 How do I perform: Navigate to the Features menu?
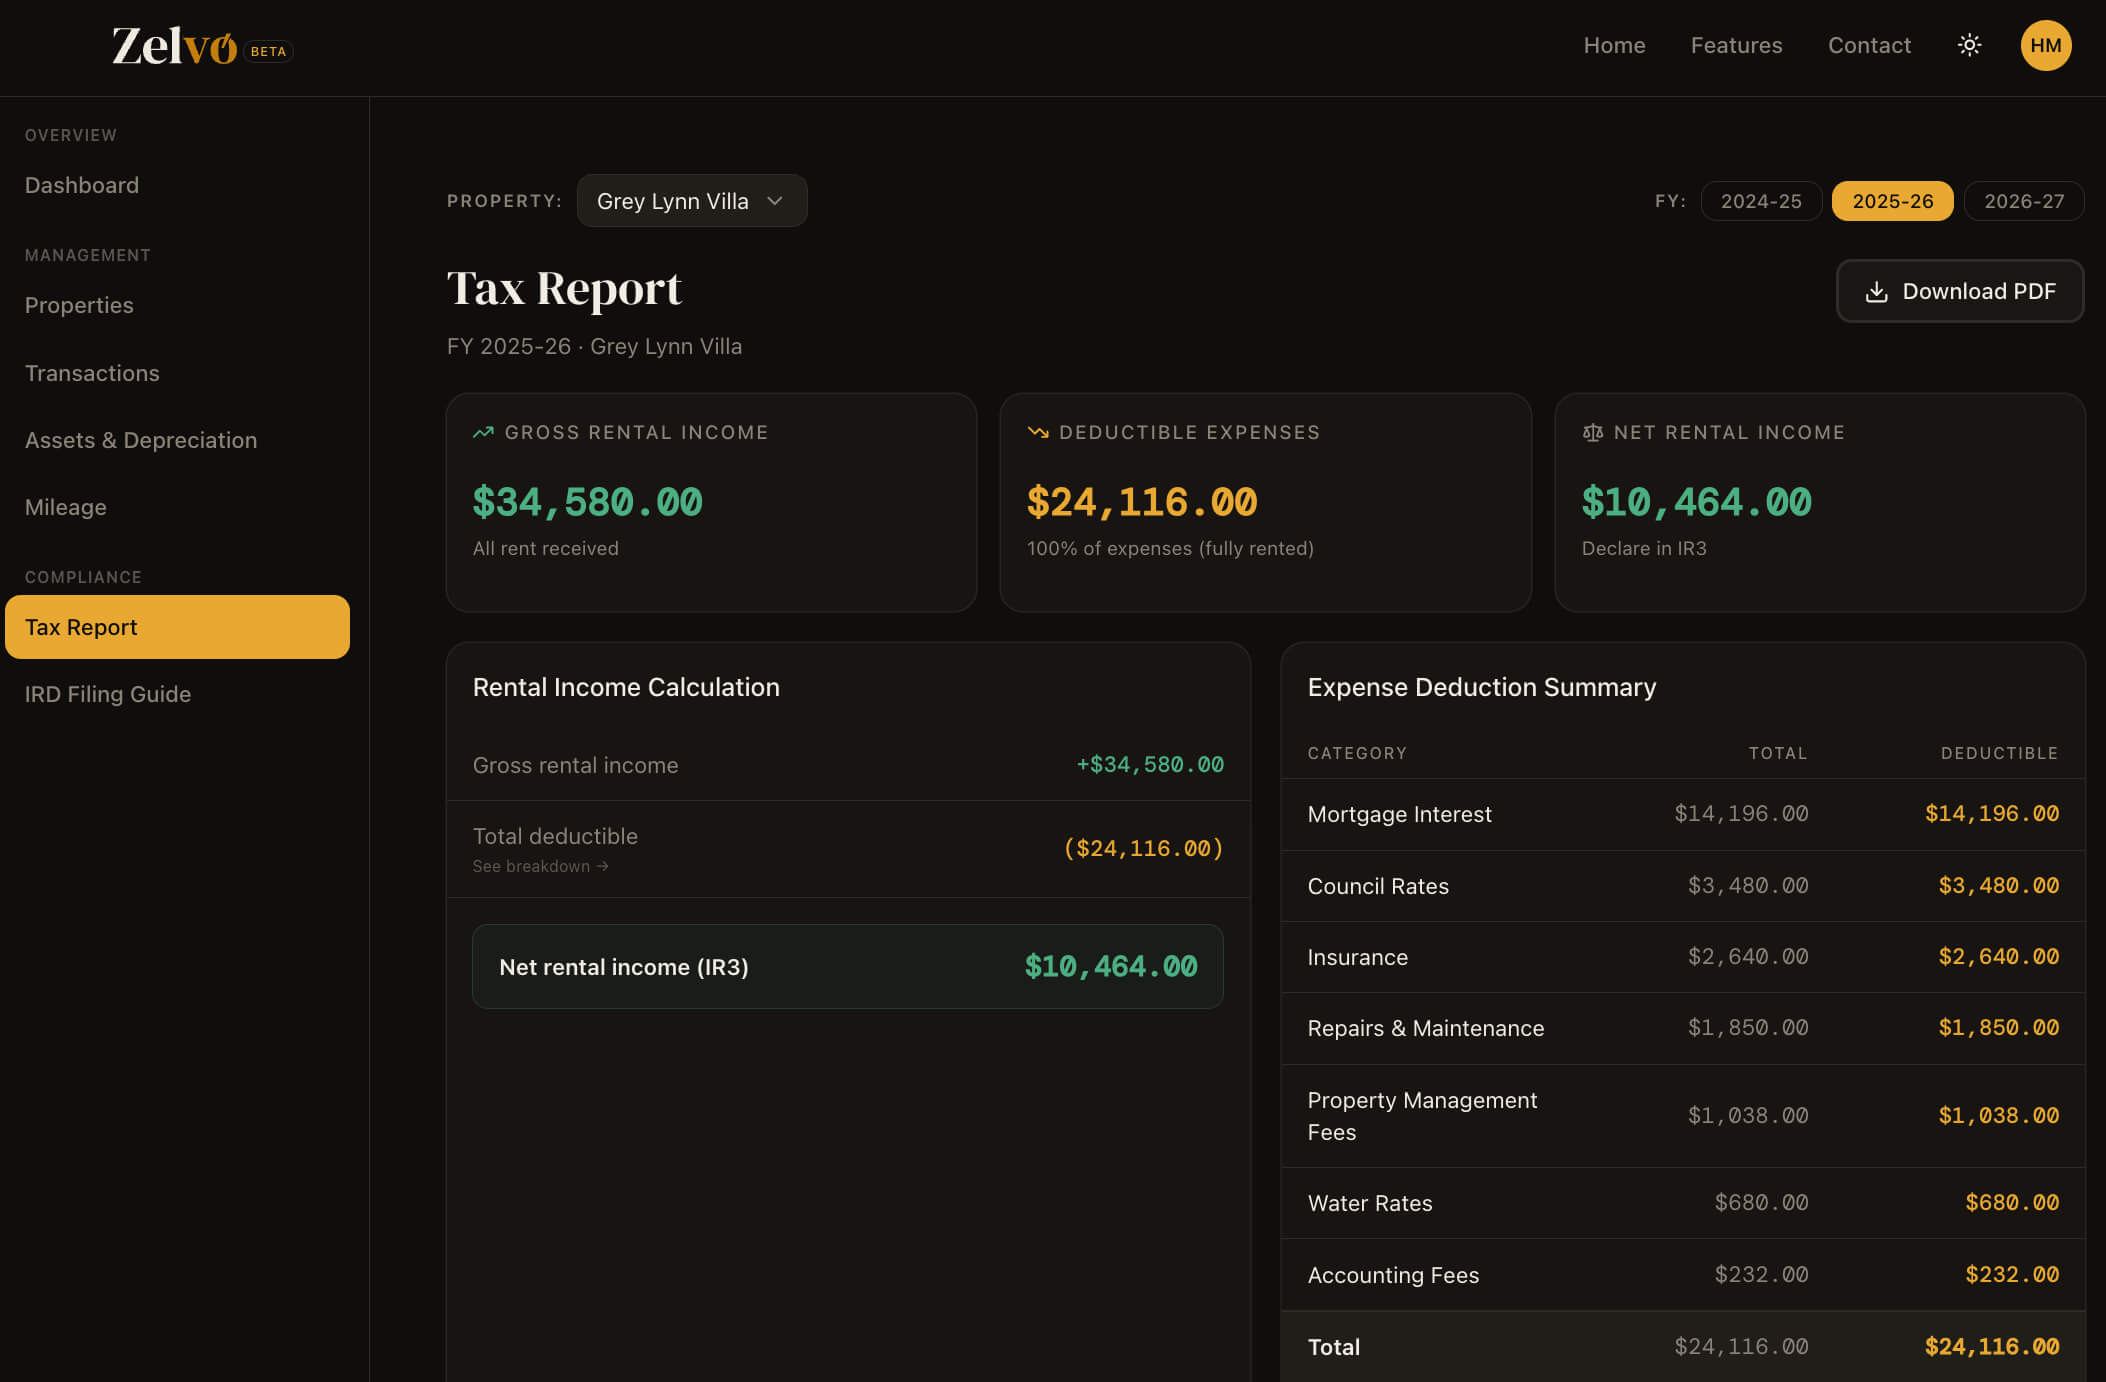pos(1736,45)
